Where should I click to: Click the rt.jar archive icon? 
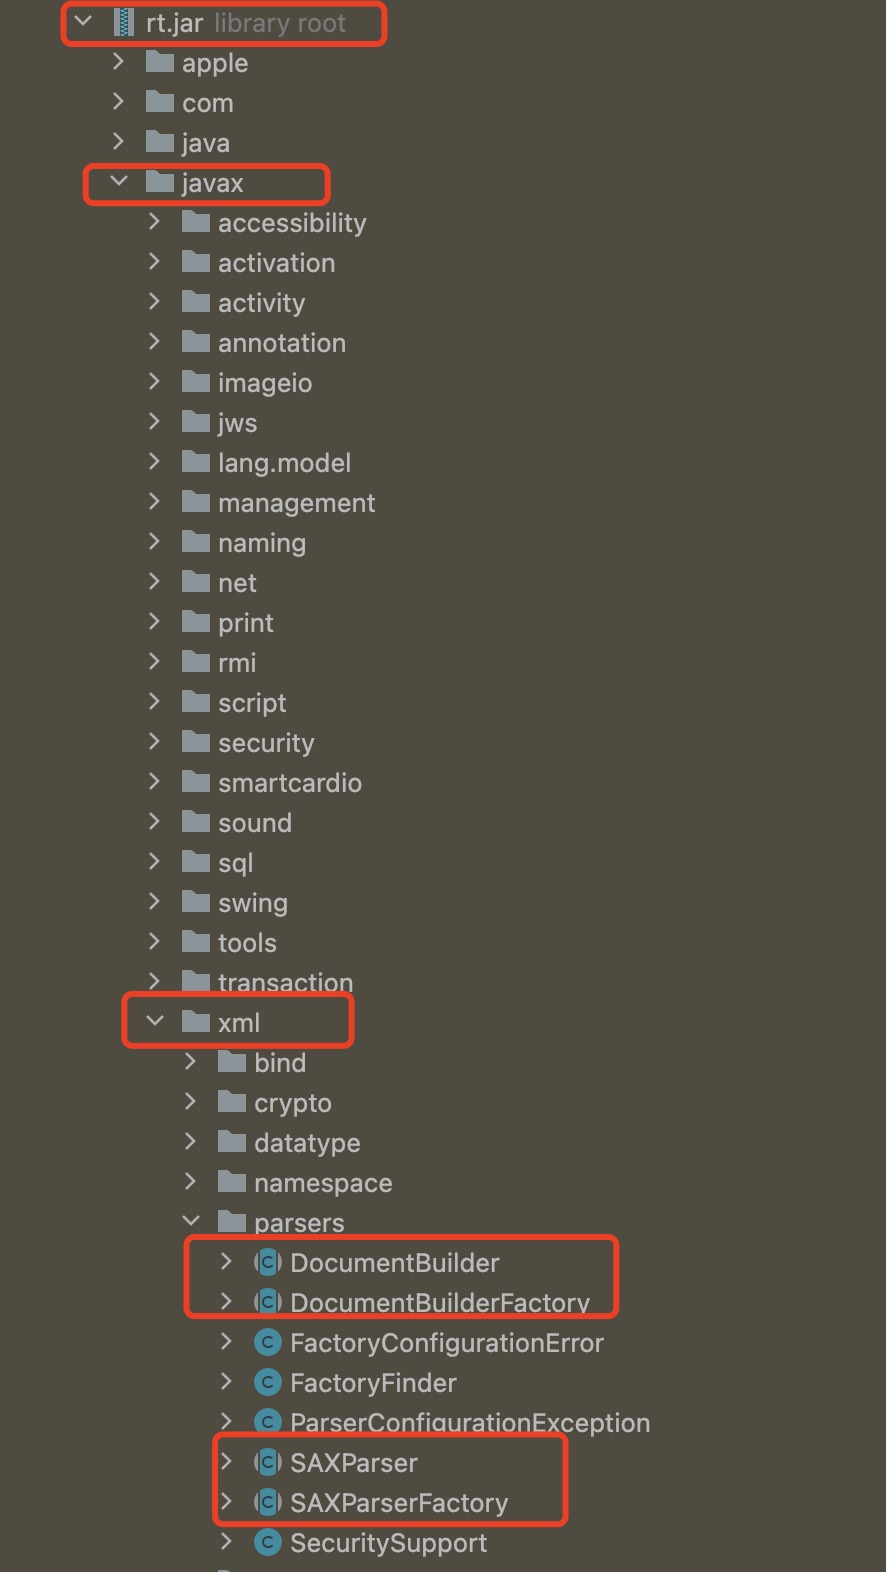(x=124, y=23)
